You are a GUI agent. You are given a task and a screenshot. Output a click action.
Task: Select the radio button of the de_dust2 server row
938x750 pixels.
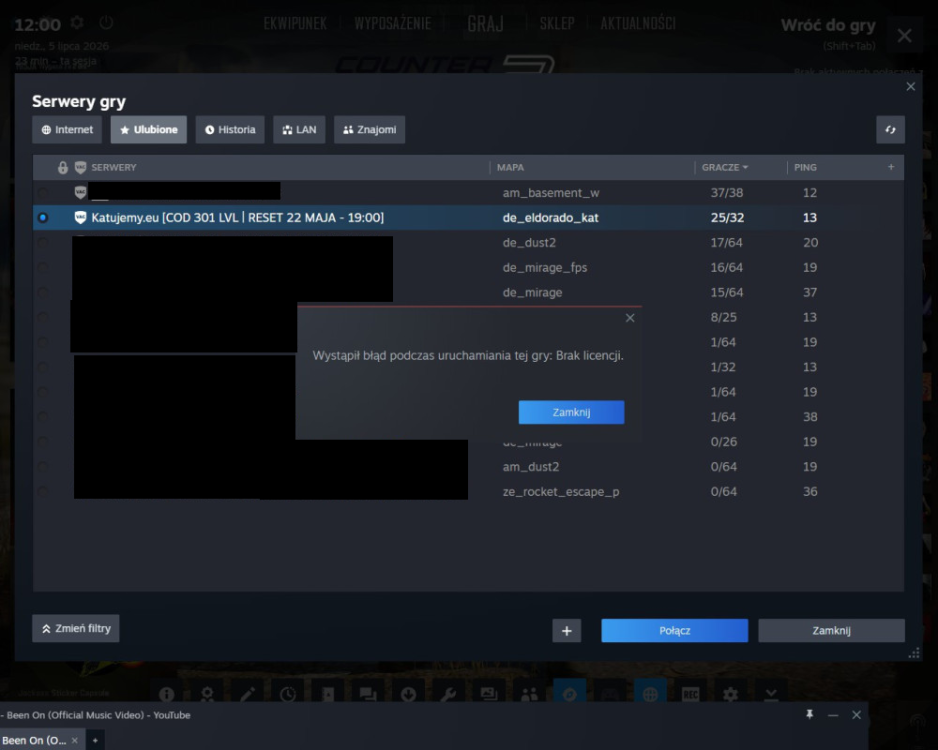[x=42, y=243]
